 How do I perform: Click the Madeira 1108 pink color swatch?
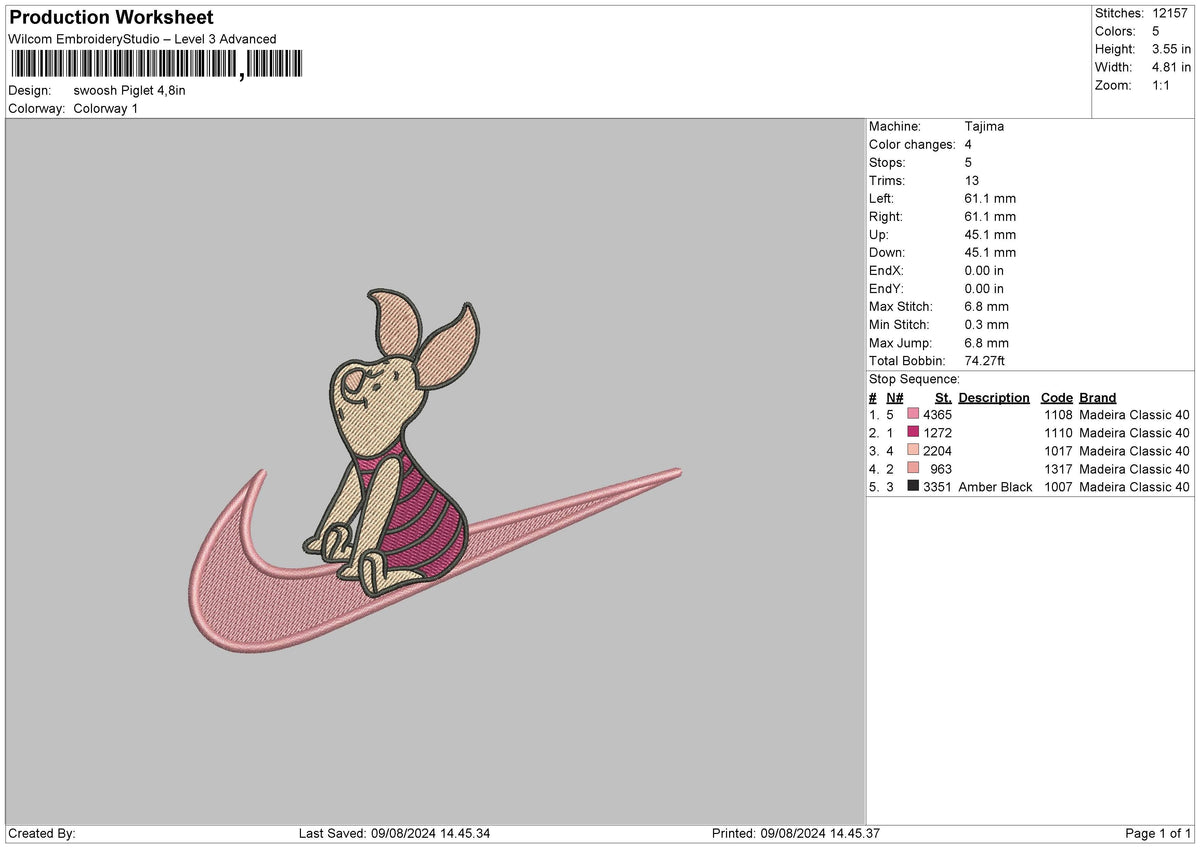913,415
